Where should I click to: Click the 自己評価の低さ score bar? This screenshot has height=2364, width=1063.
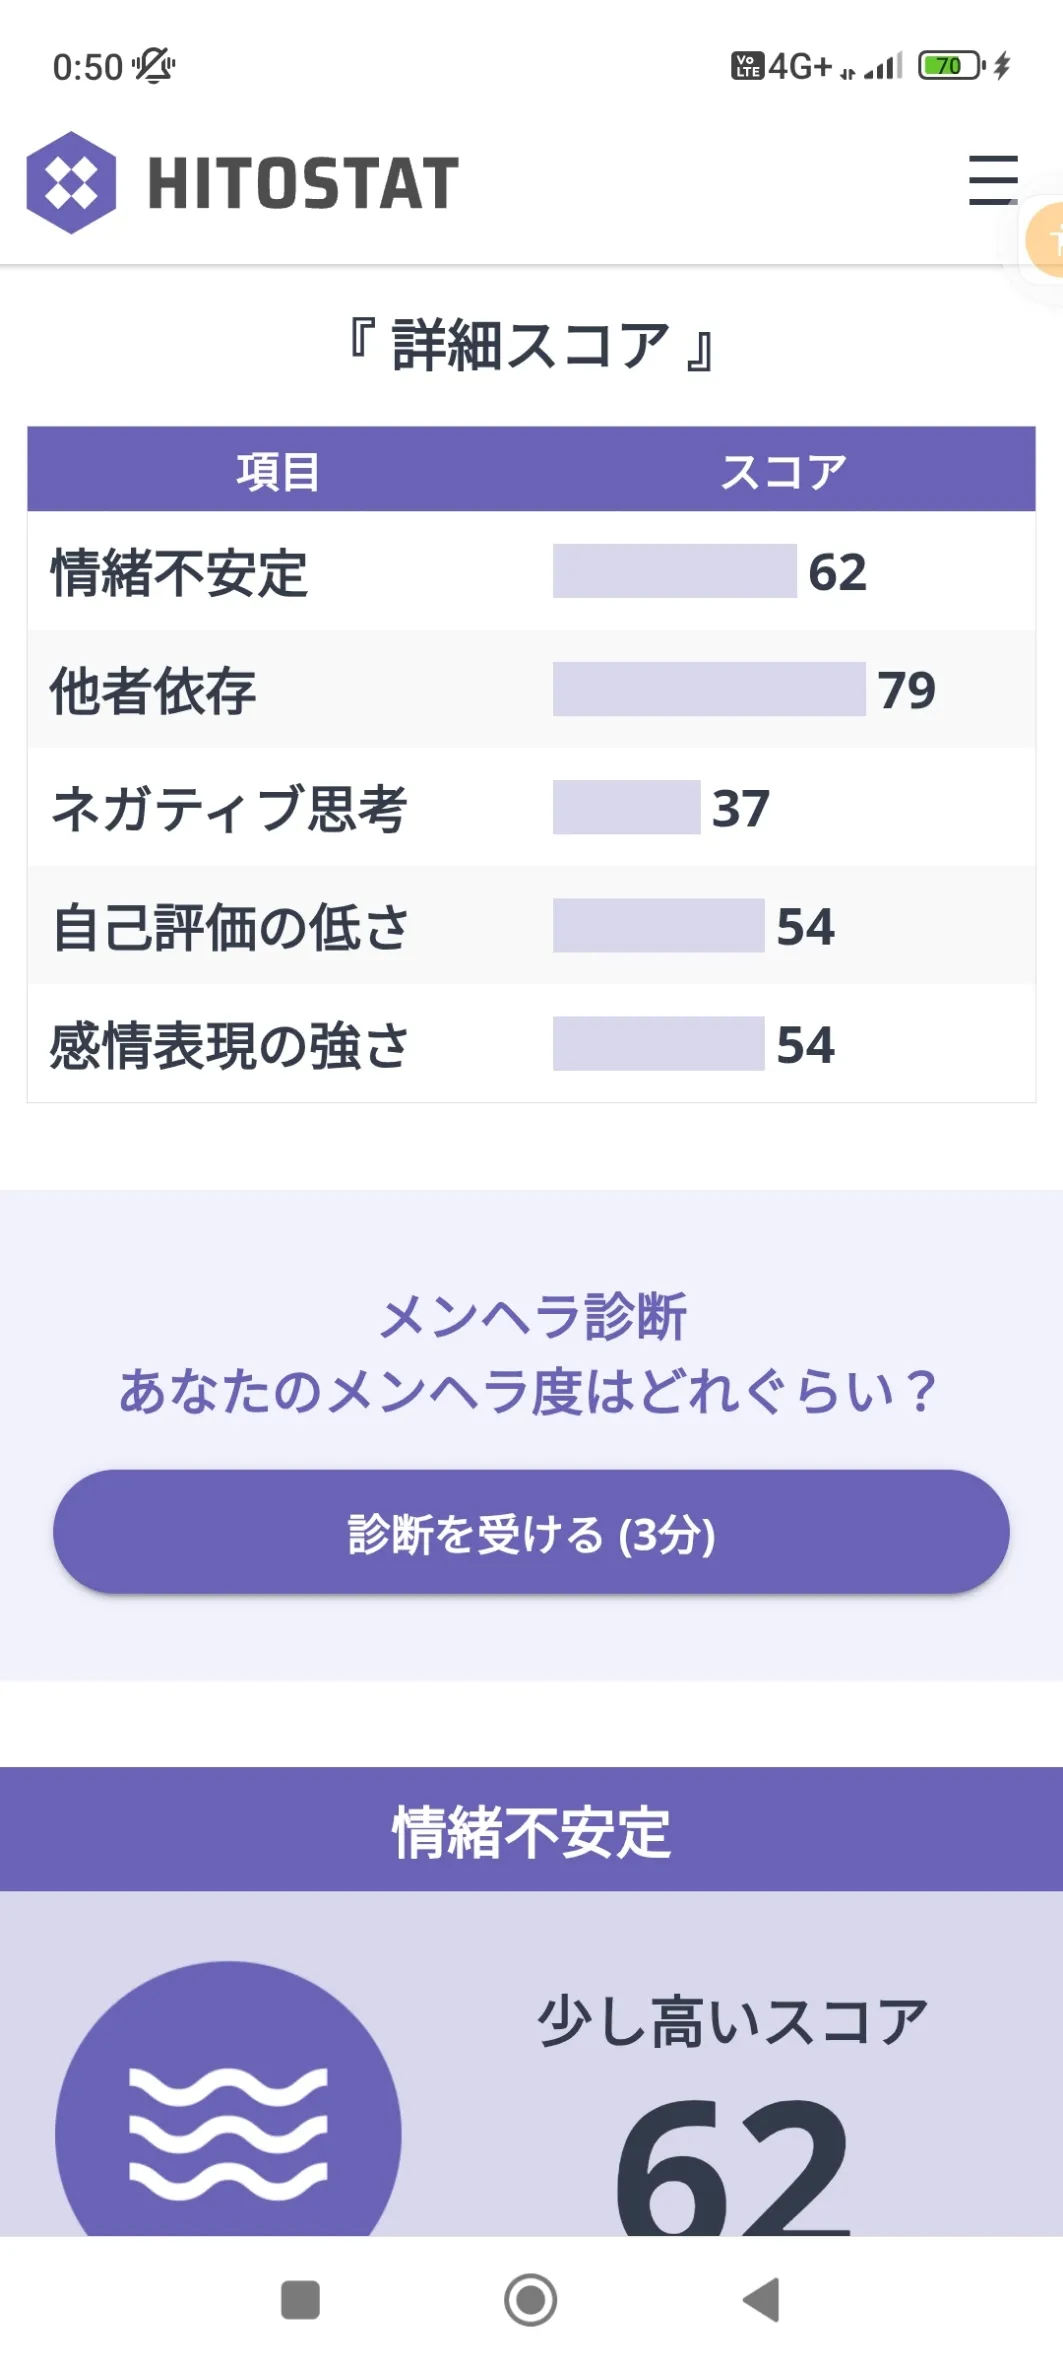[659, 925]
